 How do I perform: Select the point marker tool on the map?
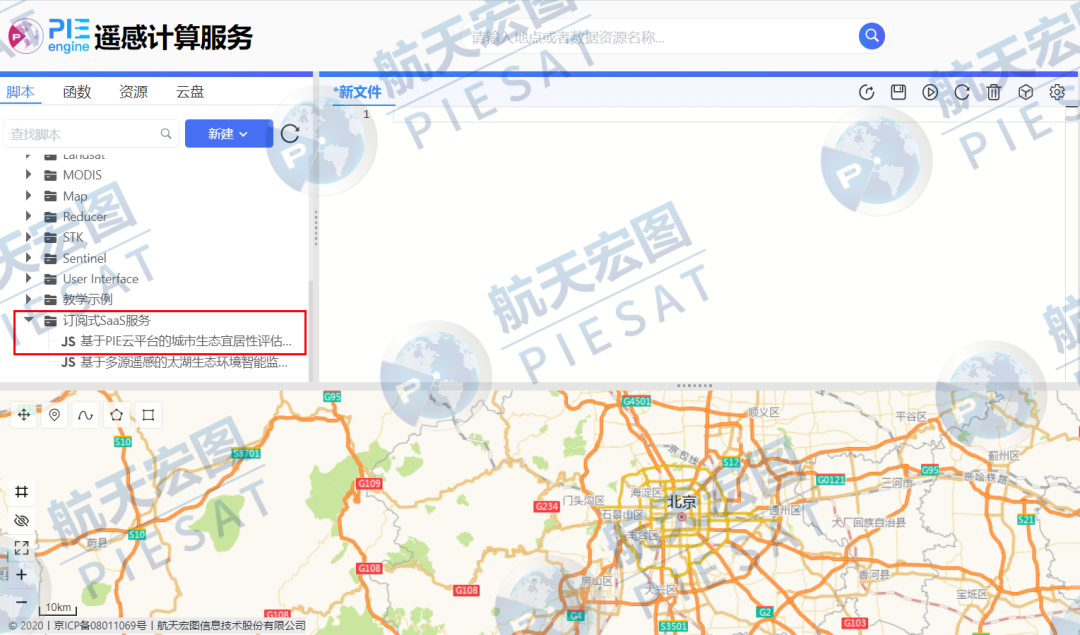click(54, 414)
